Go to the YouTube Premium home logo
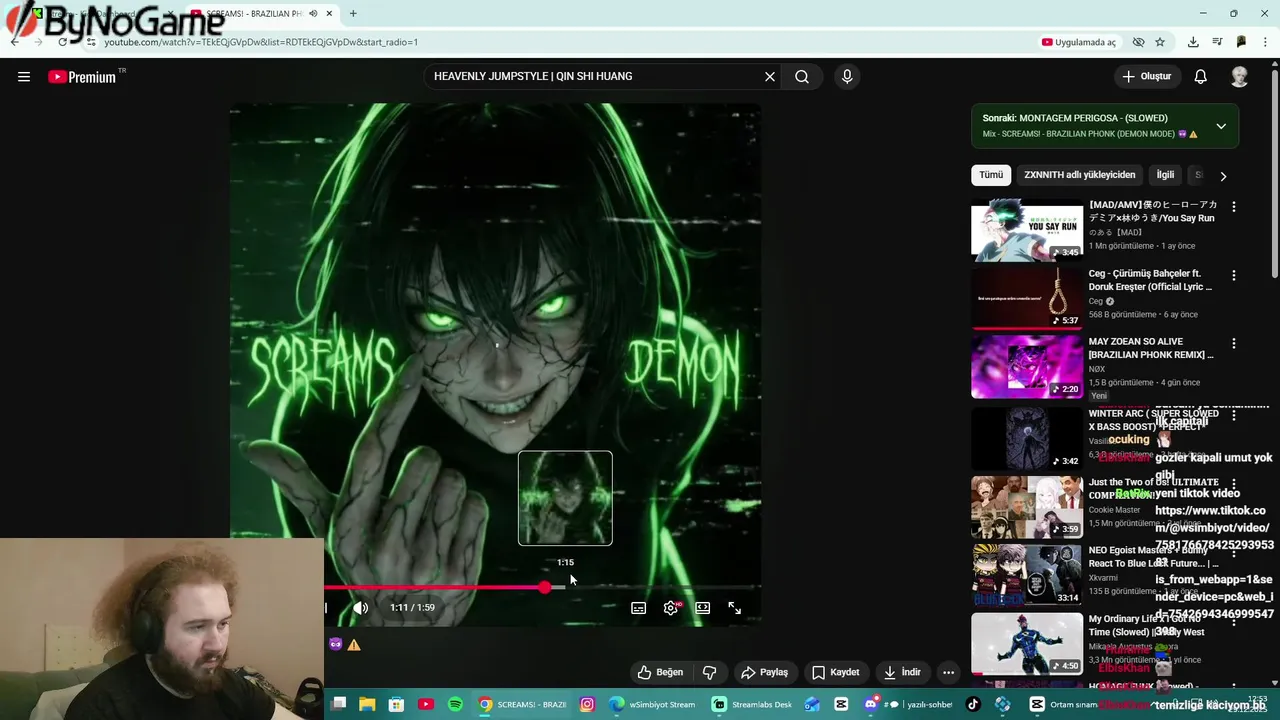This screenshot has height=720, width=1280. 82,77
